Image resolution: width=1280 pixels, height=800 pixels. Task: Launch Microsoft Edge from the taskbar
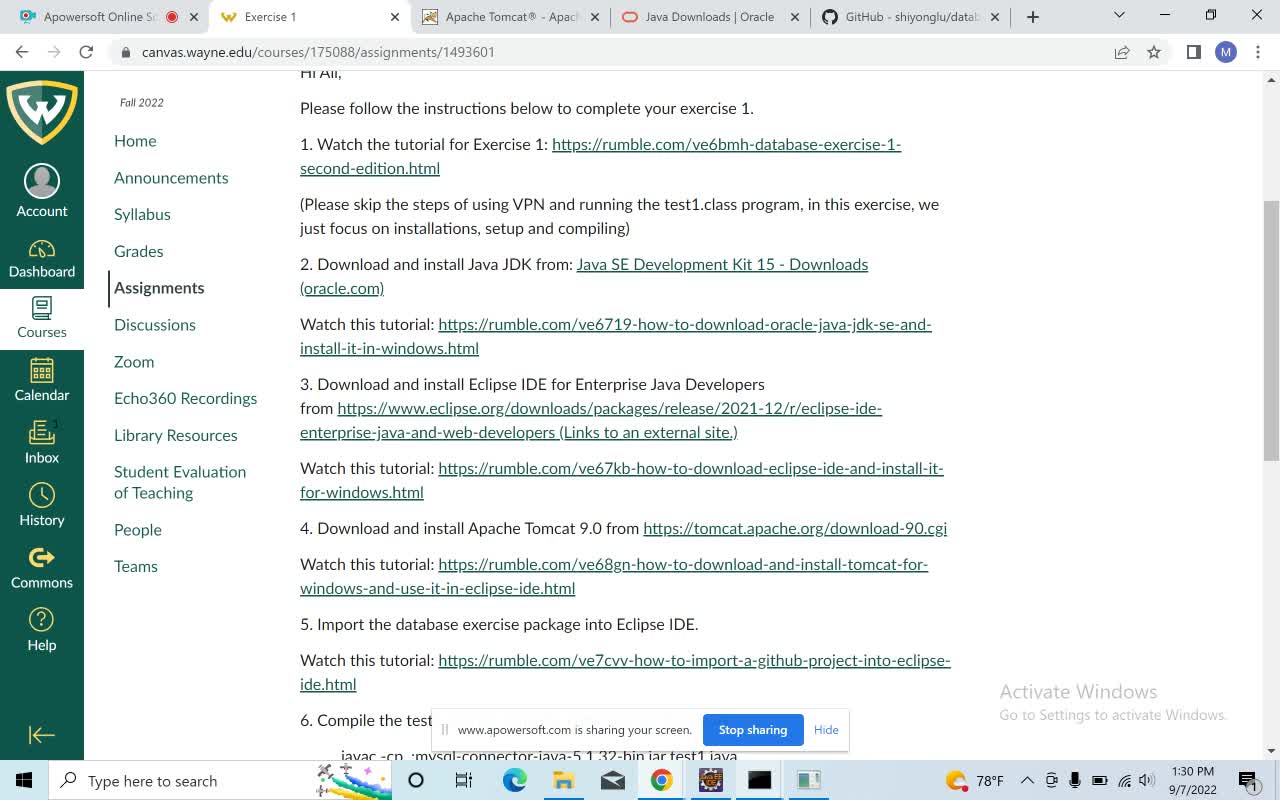pos(514,780)
